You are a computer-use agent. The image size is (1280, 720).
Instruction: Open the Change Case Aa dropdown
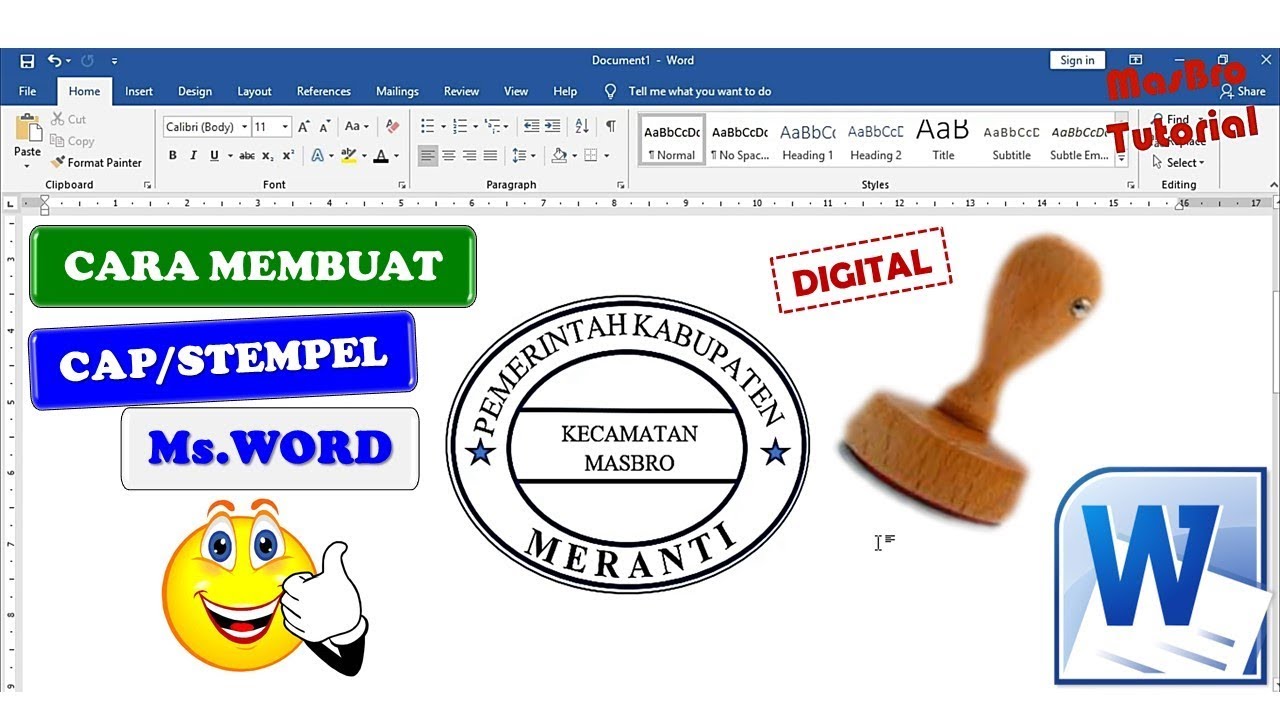pos(356,127)
